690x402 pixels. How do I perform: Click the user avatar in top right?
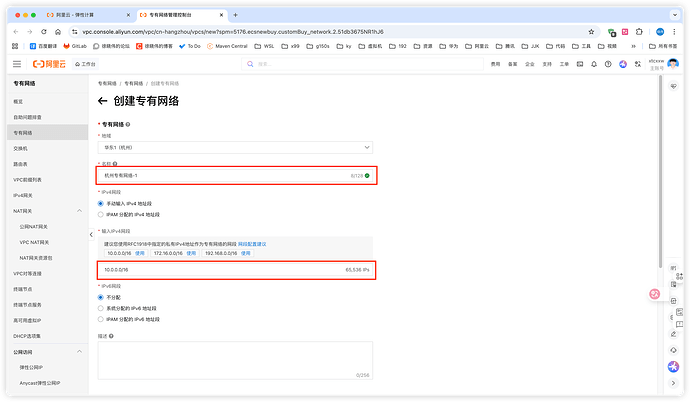673,64
